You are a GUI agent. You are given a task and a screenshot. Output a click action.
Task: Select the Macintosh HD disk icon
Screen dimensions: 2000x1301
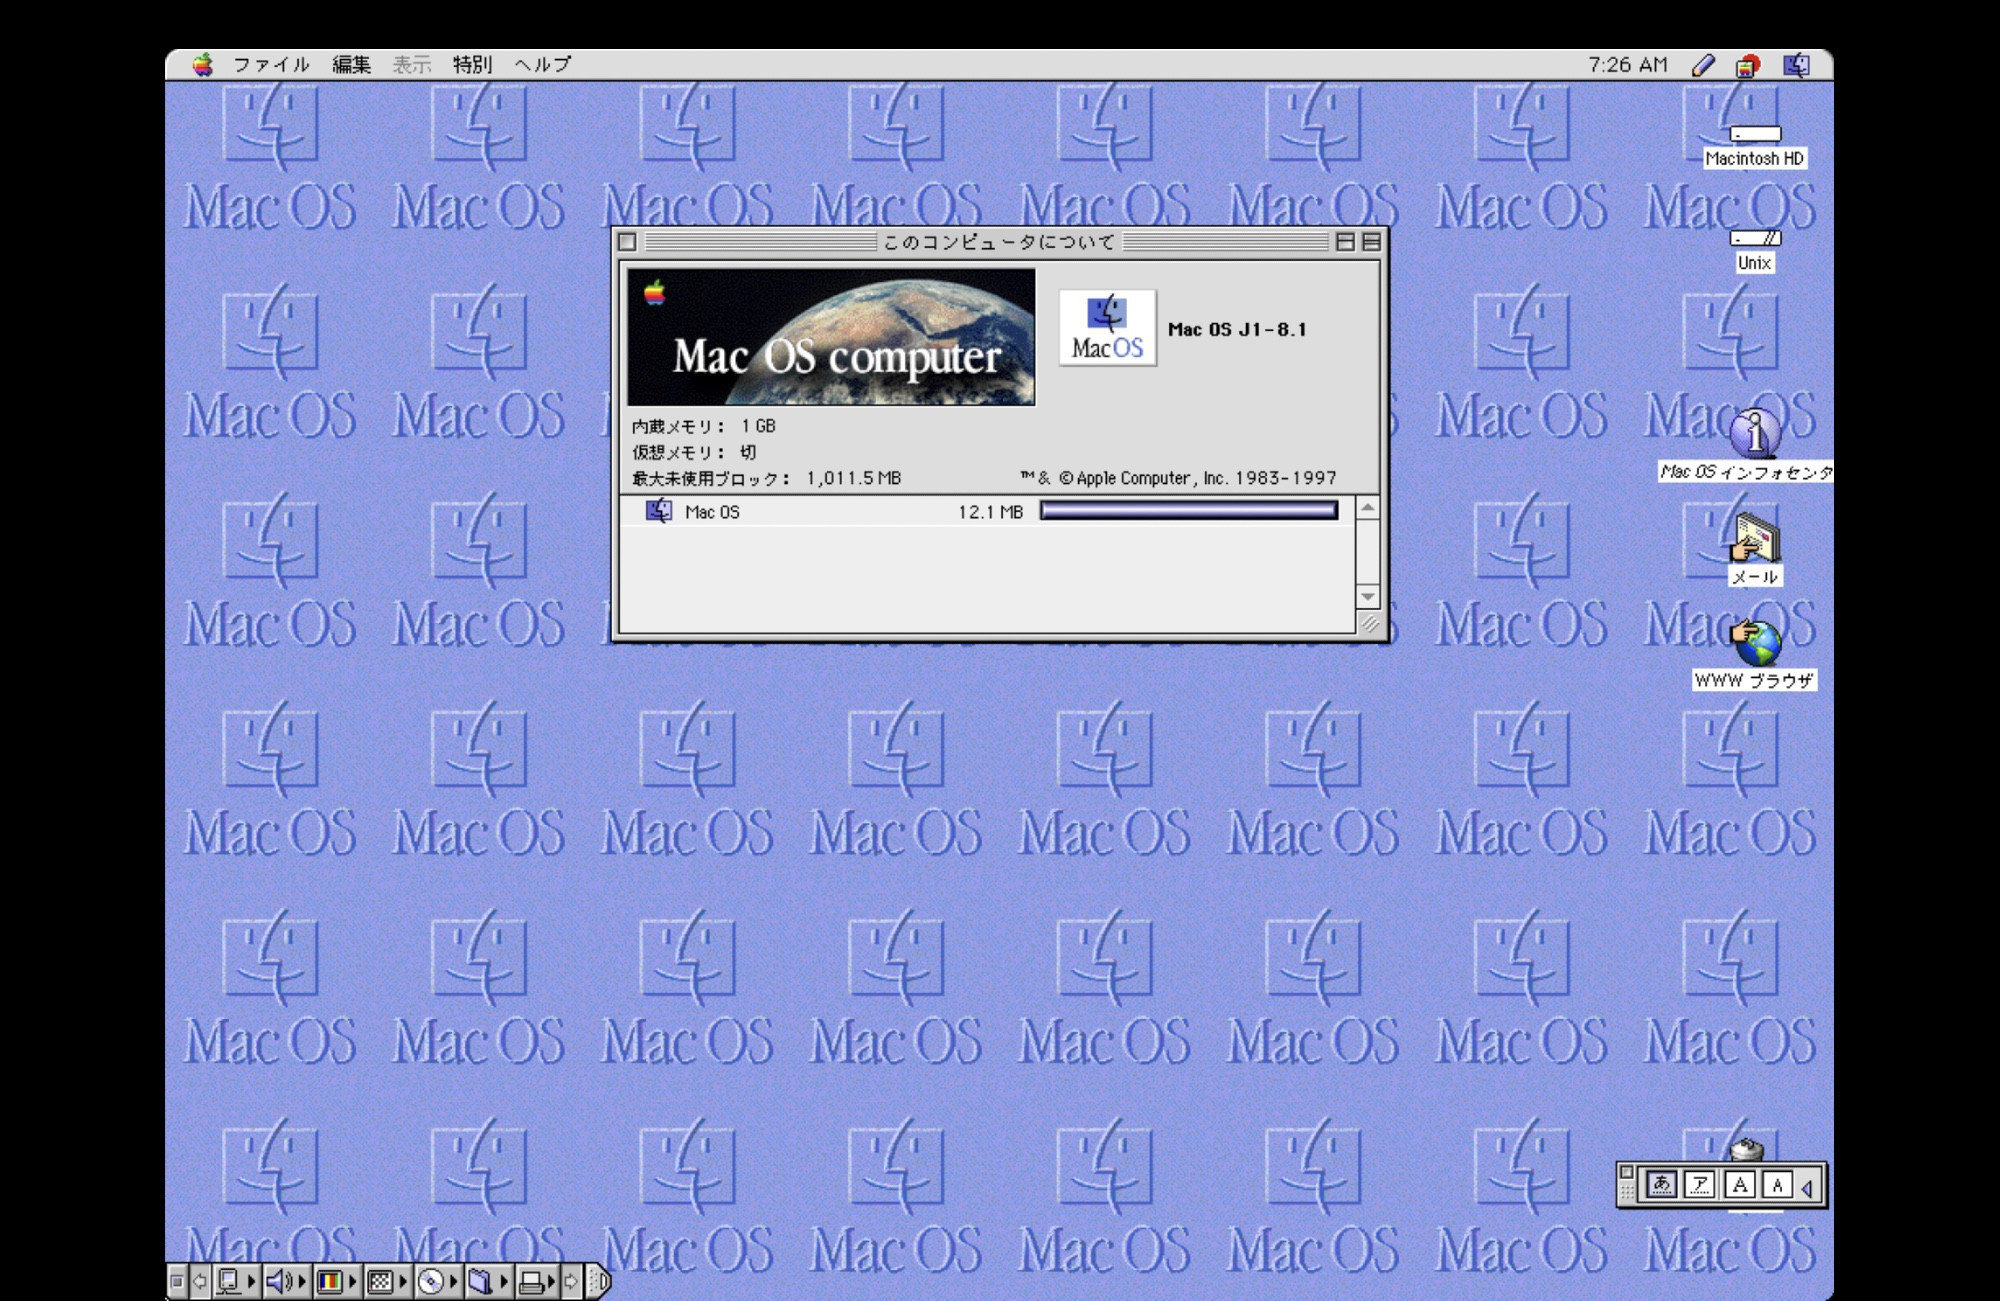(x=1755, y=134)
